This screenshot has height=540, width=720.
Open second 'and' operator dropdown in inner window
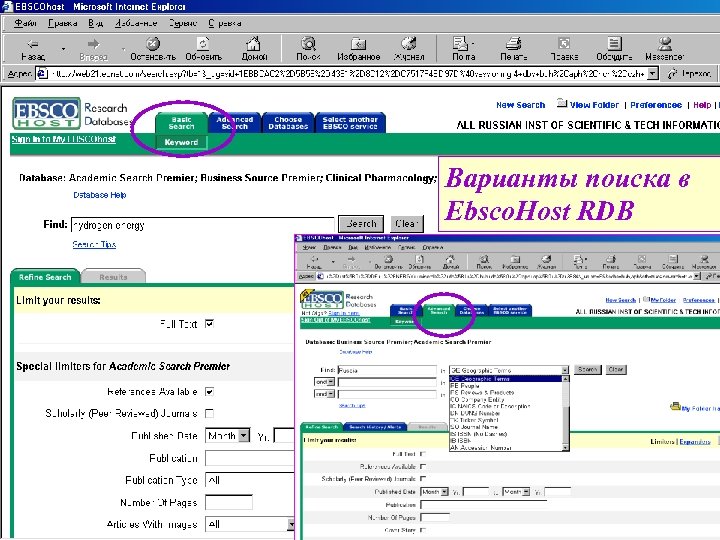[x=331, y=394]
